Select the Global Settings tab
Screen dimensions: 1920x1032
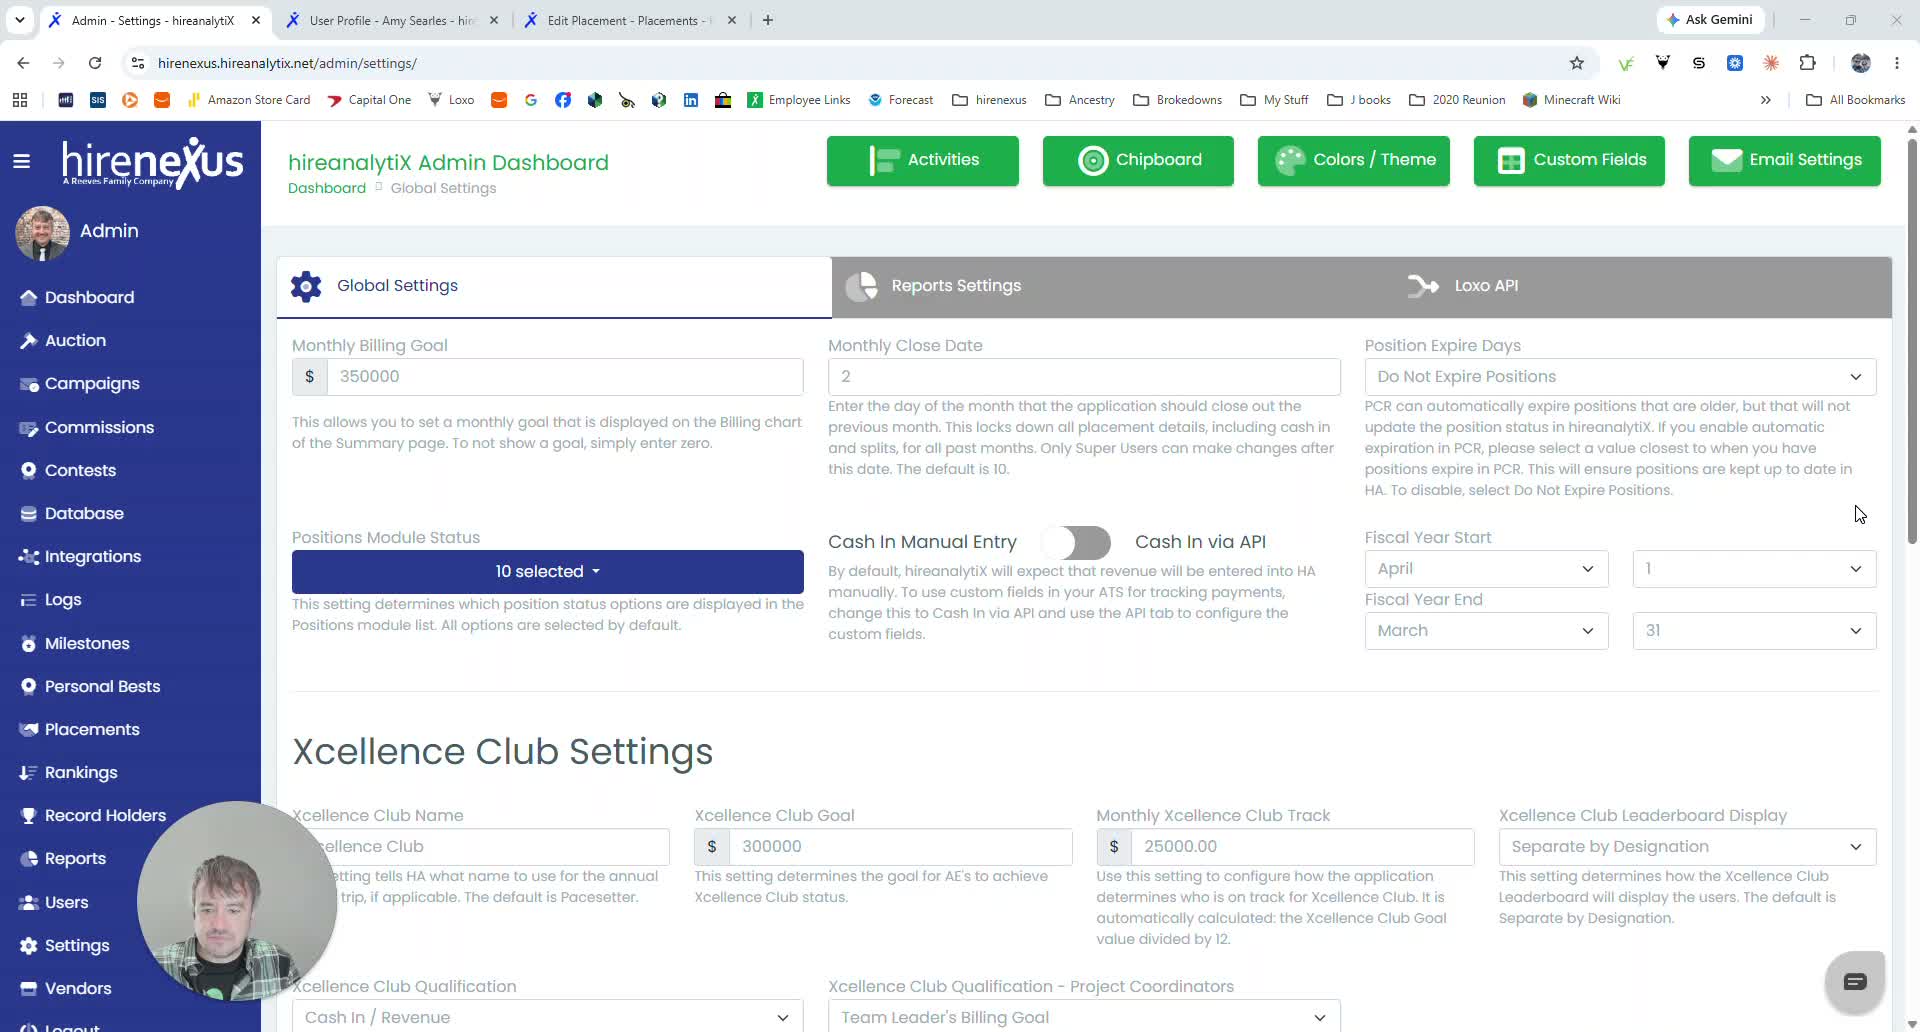pos(554,286)
